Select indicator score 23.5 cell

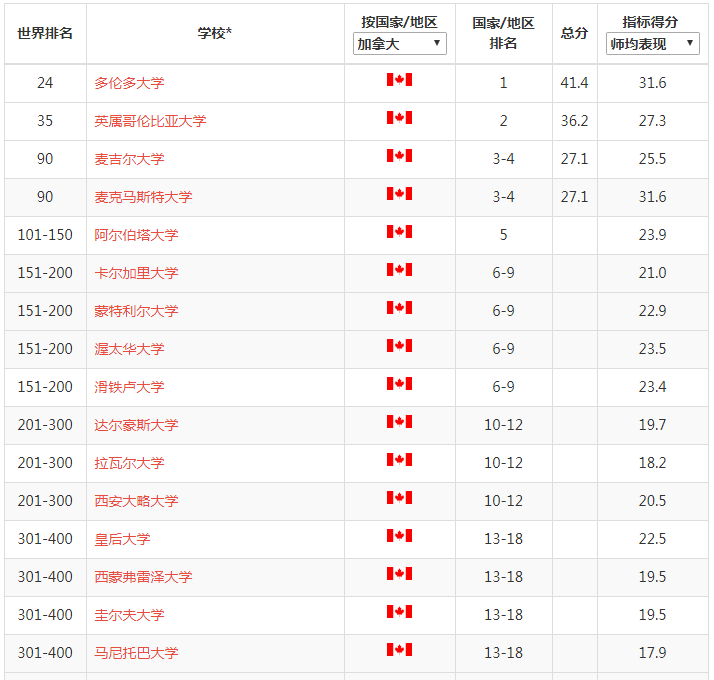click(653, 349)
